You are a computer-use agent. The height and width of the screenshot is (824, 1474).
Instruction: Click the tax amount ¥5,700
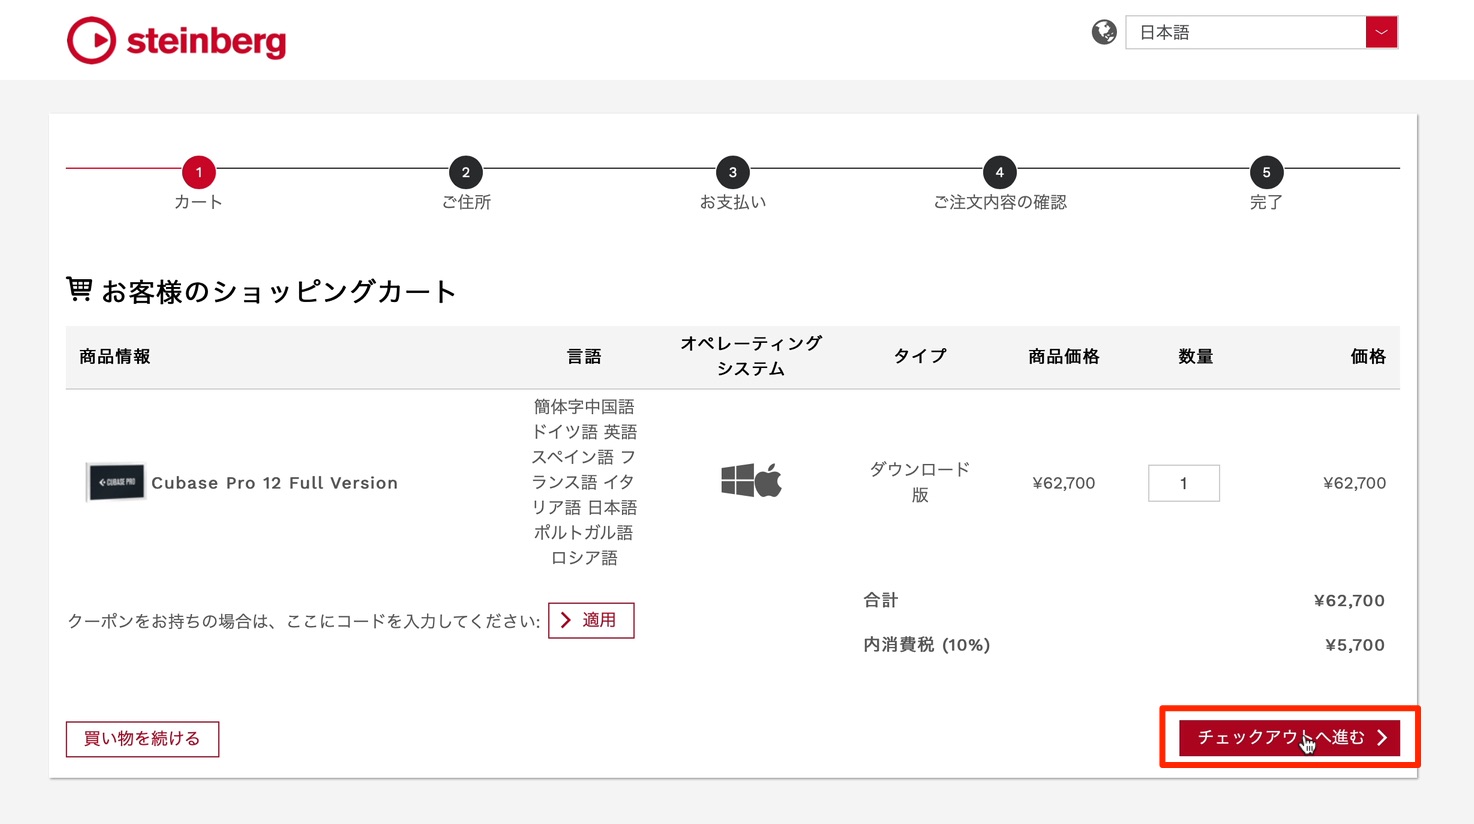[x=1355, y=645]
